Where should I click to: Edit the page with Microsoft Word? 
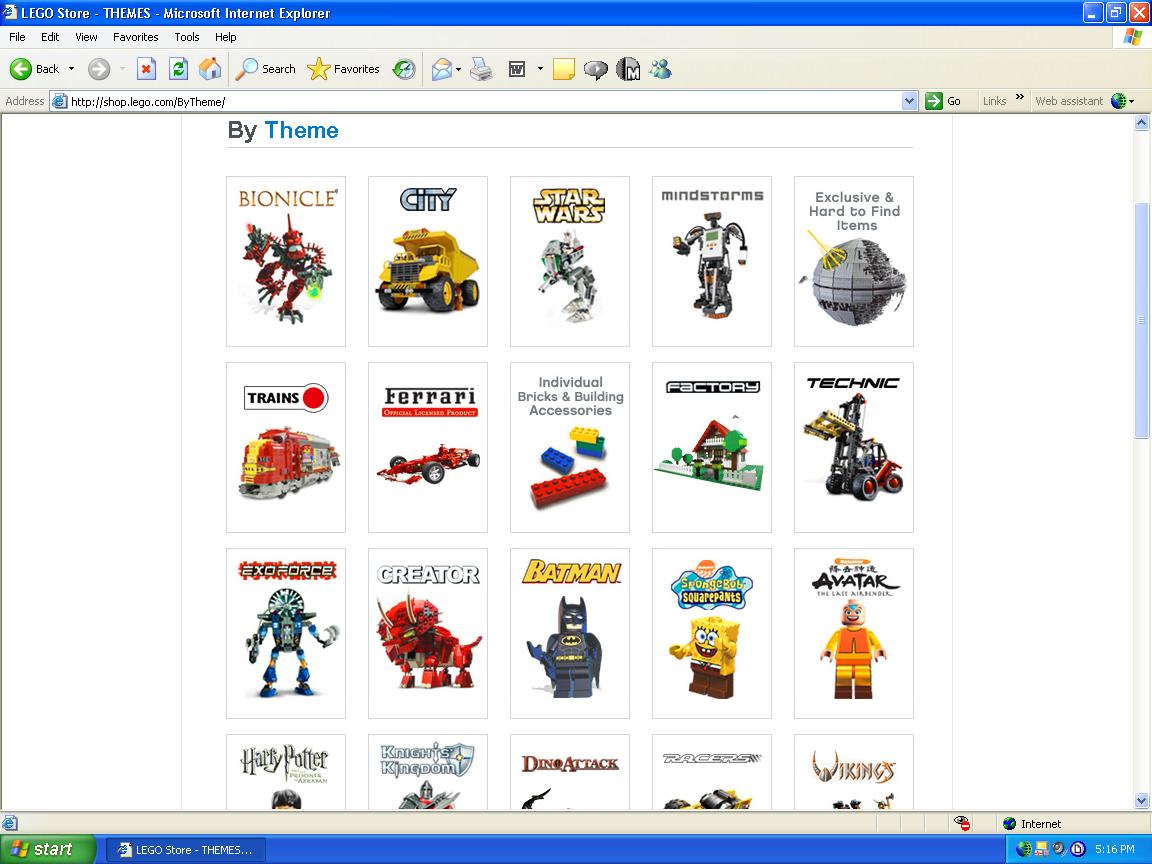coord(516,69)
